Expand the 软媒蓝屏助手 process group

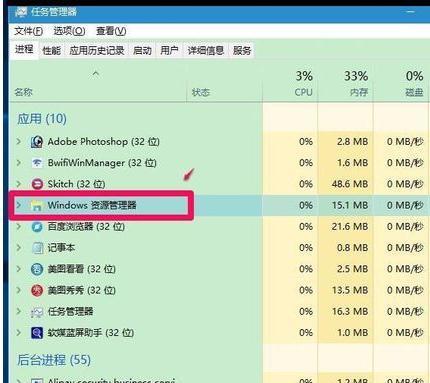point(19,333)
